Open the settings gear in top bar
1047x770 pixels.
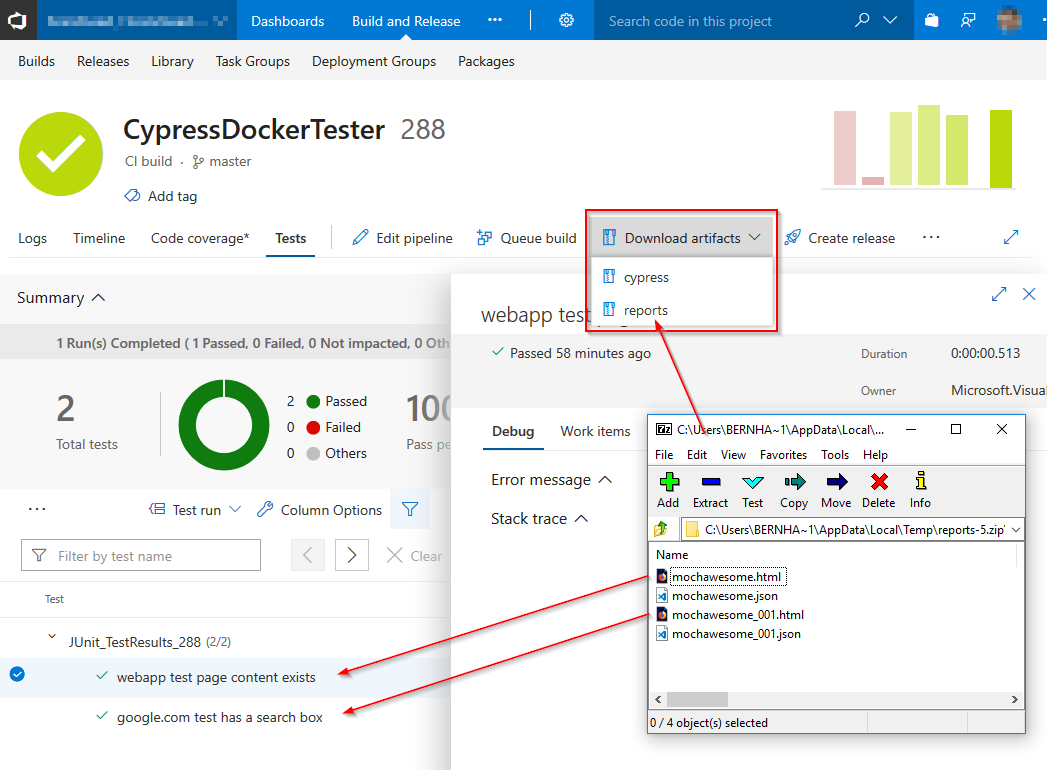(566, 21)
